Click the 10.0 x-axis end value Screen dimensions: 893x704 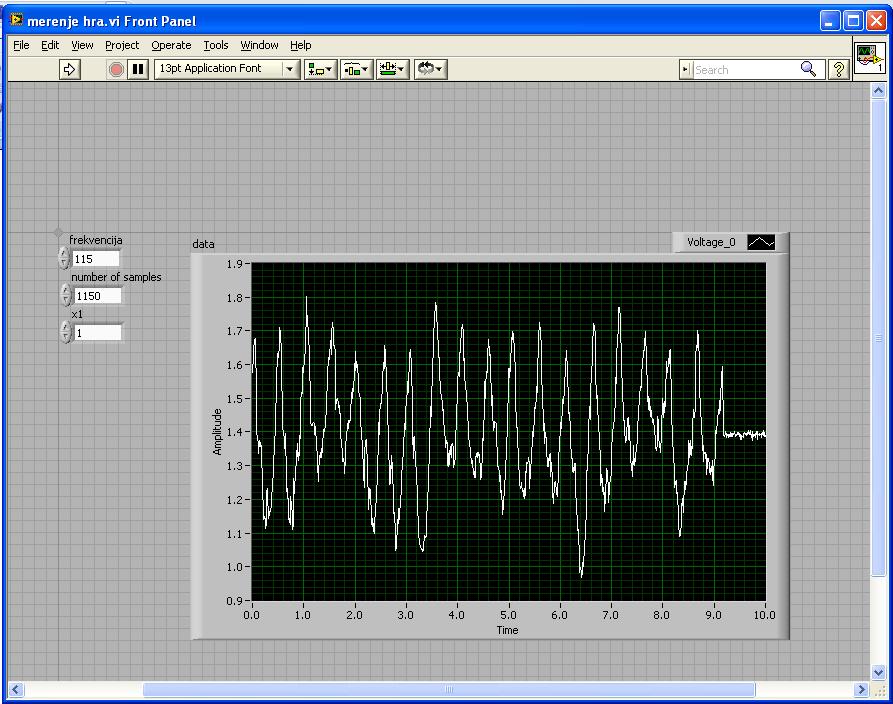pos(764,615)
